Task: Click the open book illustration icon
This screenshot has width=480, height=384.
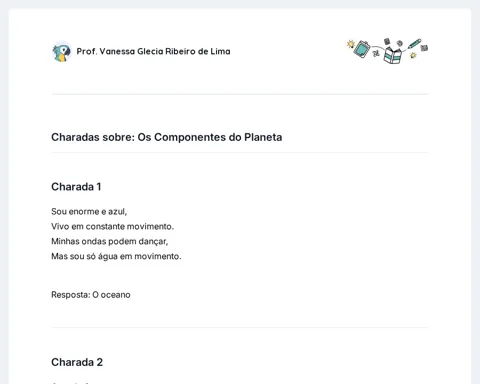Action: click(x=392, y=55)
